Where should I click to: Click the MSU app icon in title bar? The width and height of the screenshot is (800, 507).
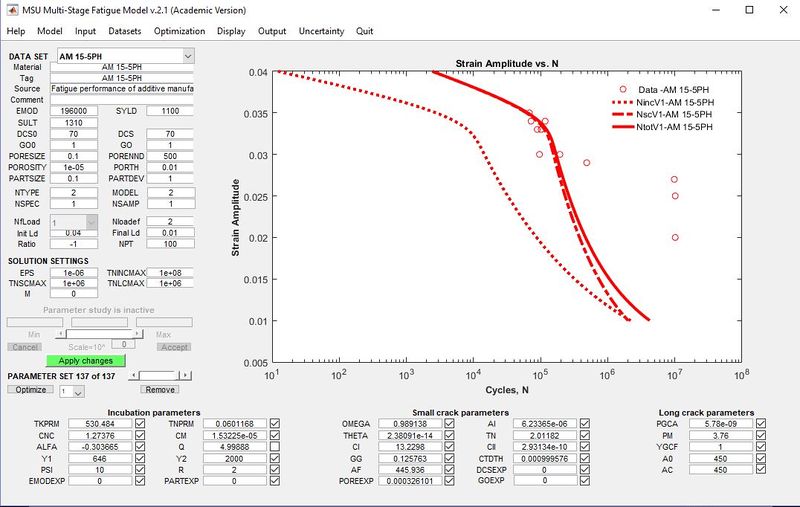coord(12,9)
